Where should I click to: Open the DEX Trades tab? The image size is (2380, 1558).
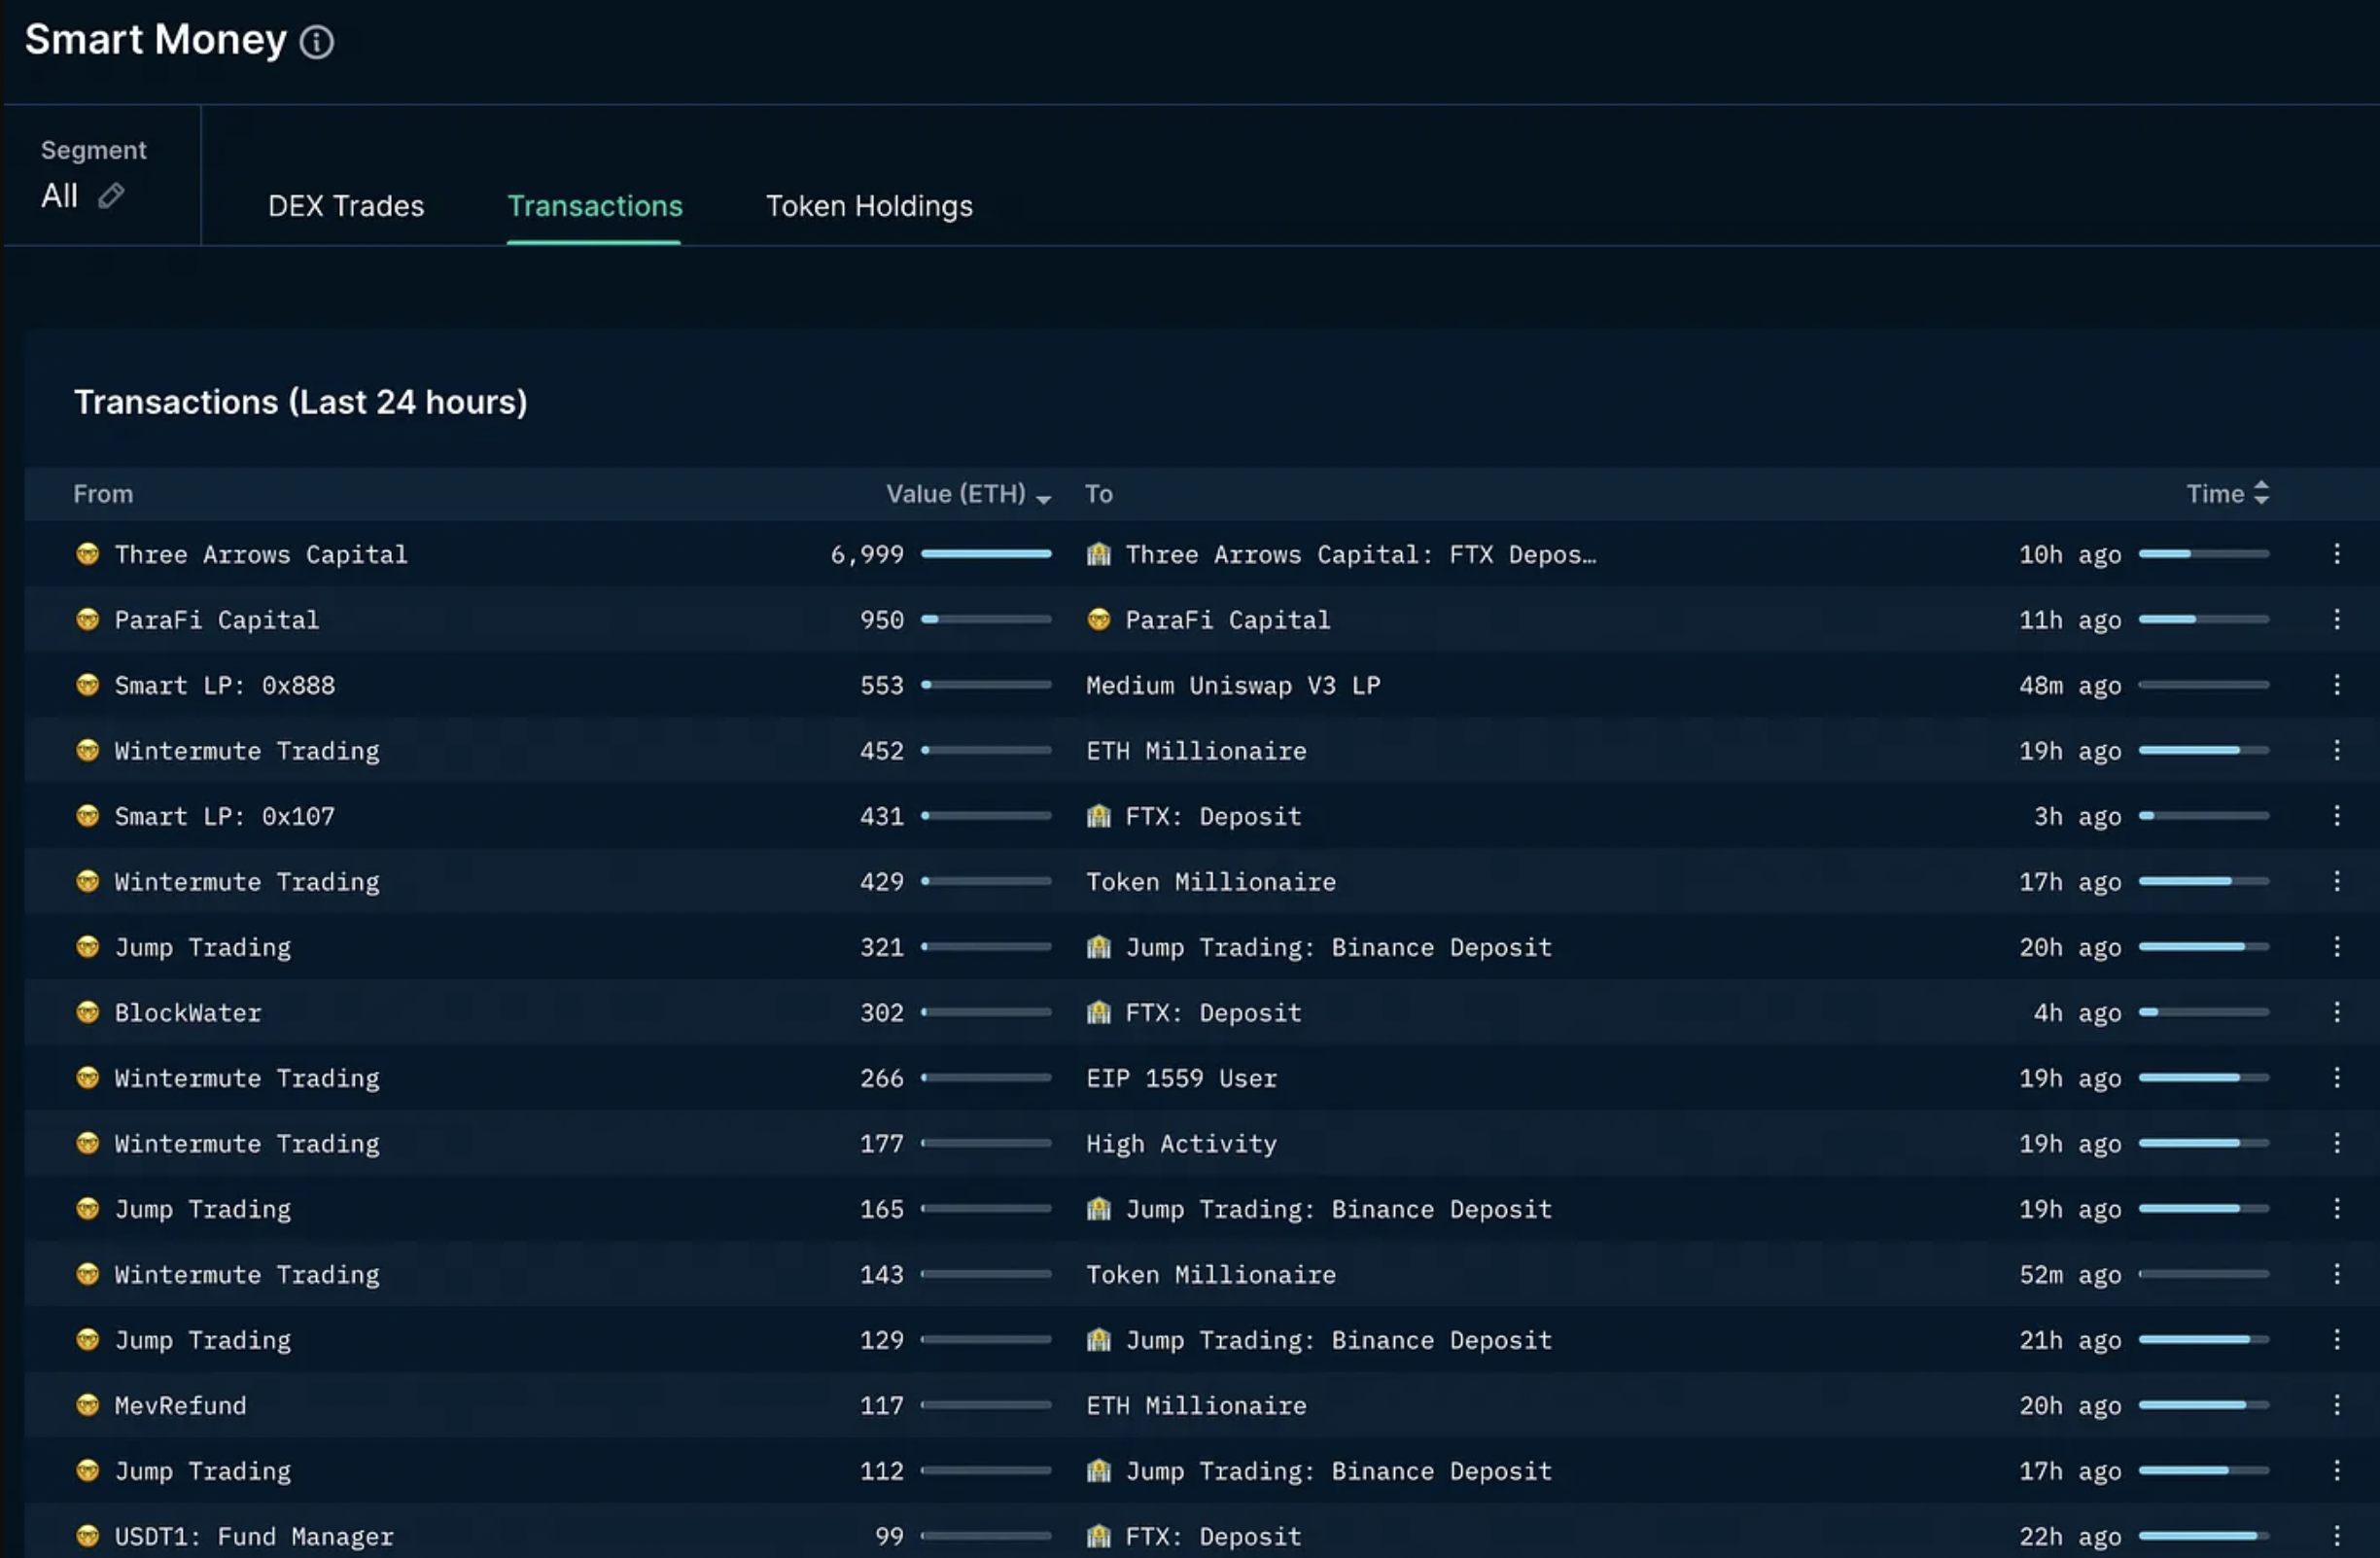[346, 206]
